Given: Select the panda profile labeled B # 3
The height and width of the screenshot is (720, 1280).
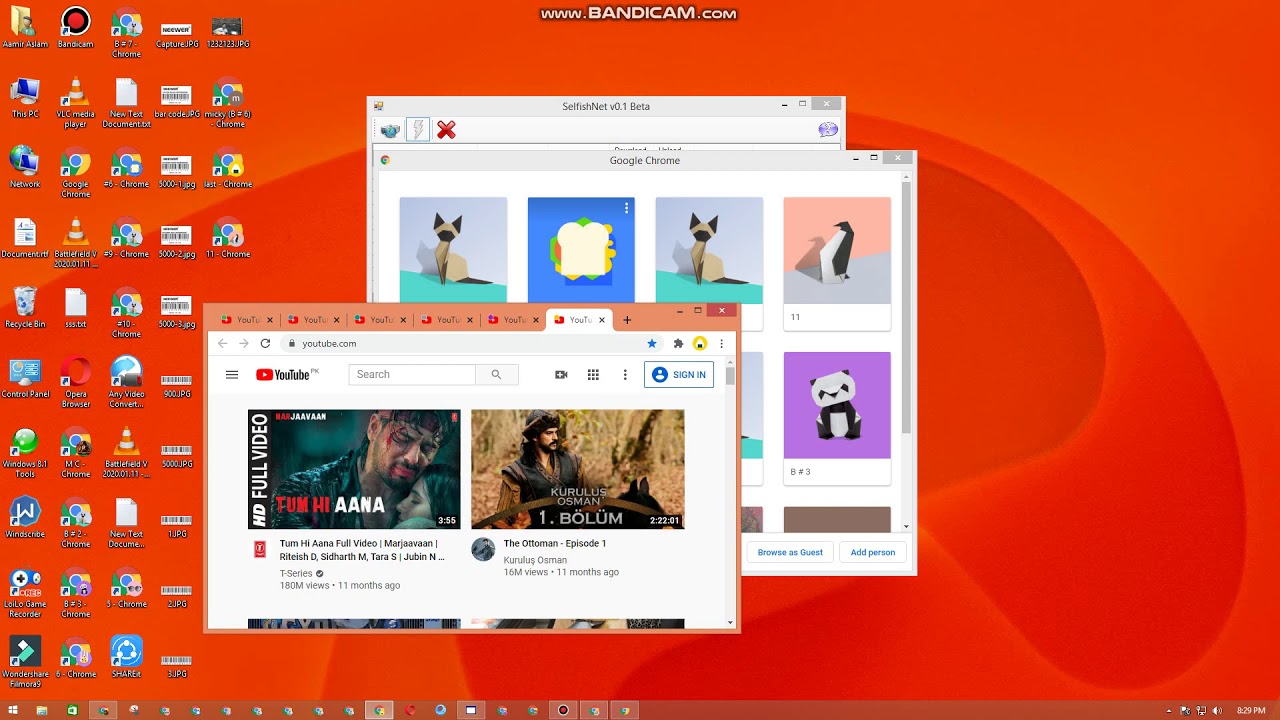Looking at the screenshot, I should point(837,418).
